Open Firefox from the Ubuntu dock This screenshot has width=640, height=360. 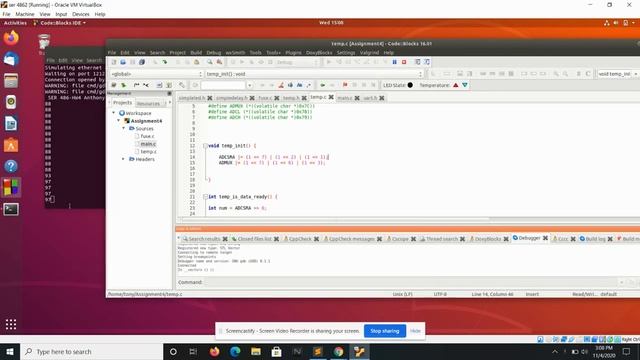pyautogui.click(x=11, y=38)
